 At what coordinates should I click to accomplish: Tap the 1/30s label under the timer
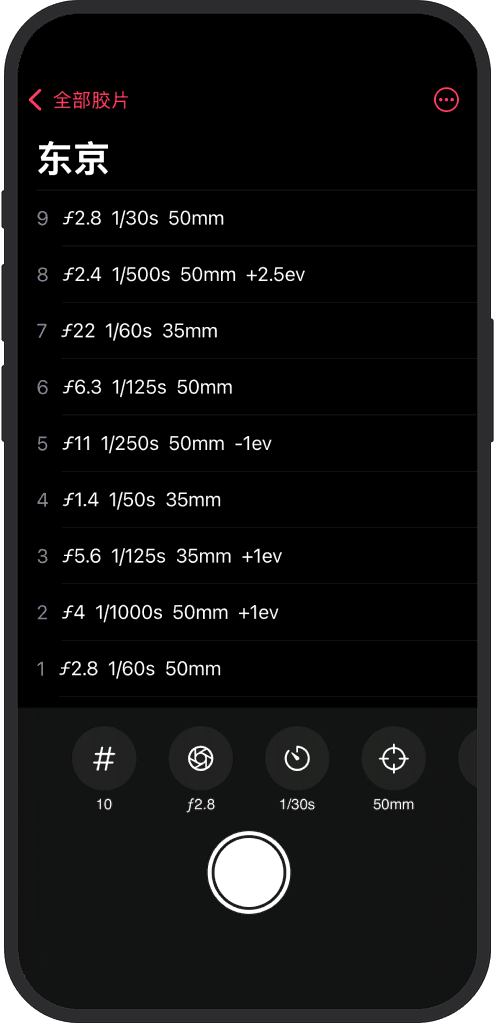tap(297, 805)
